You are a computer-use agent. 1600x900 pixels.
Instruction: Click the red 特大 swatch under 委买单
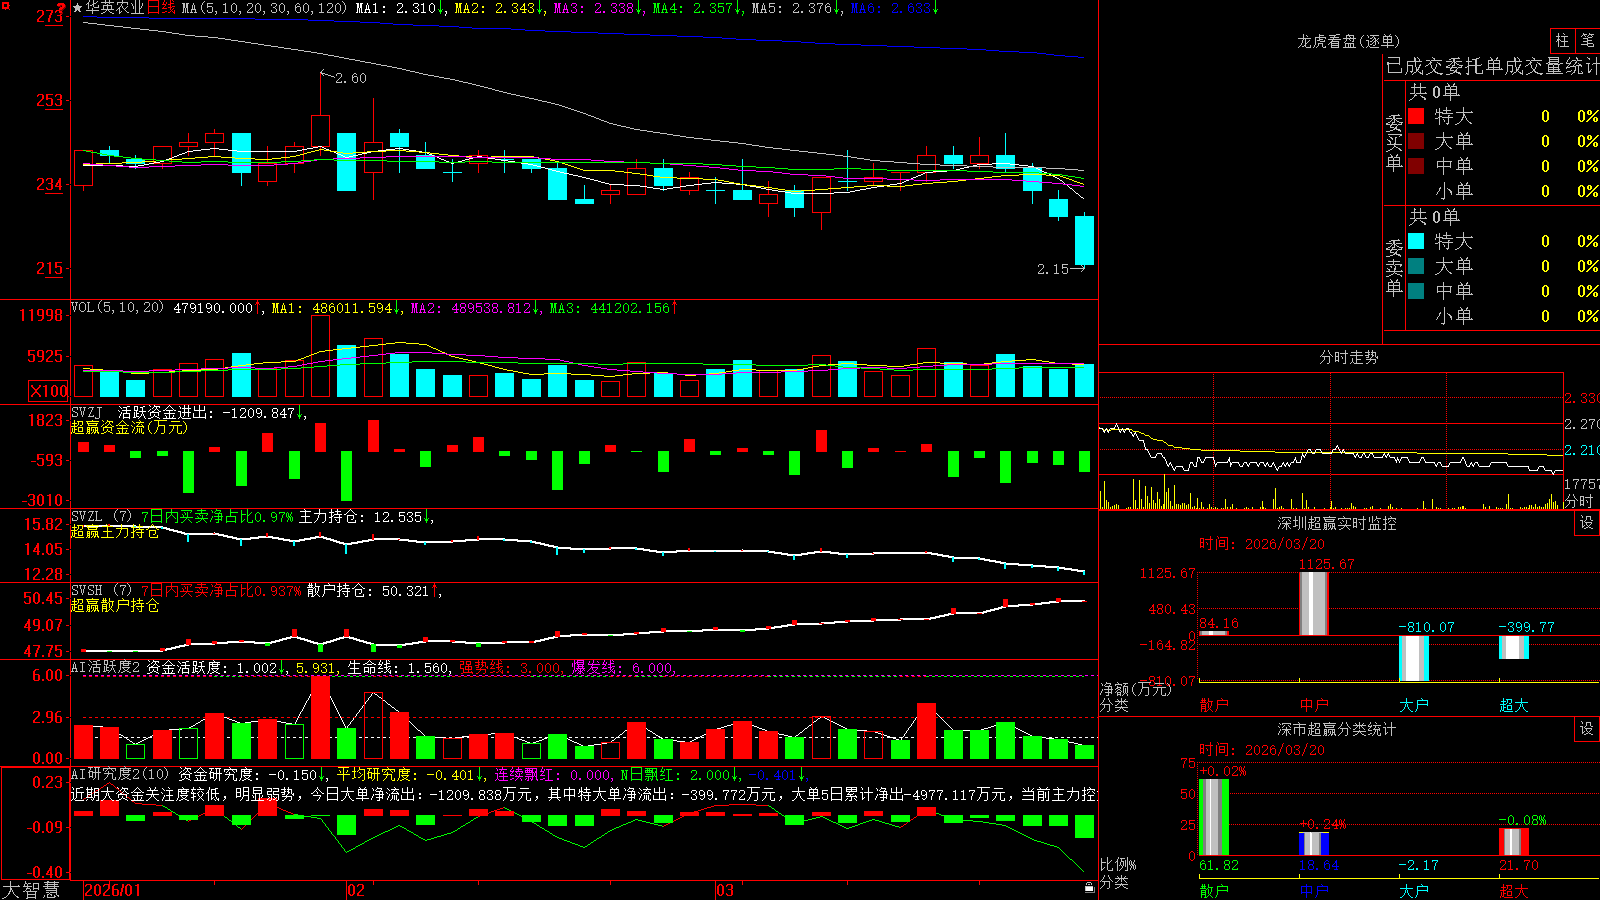1416,116
